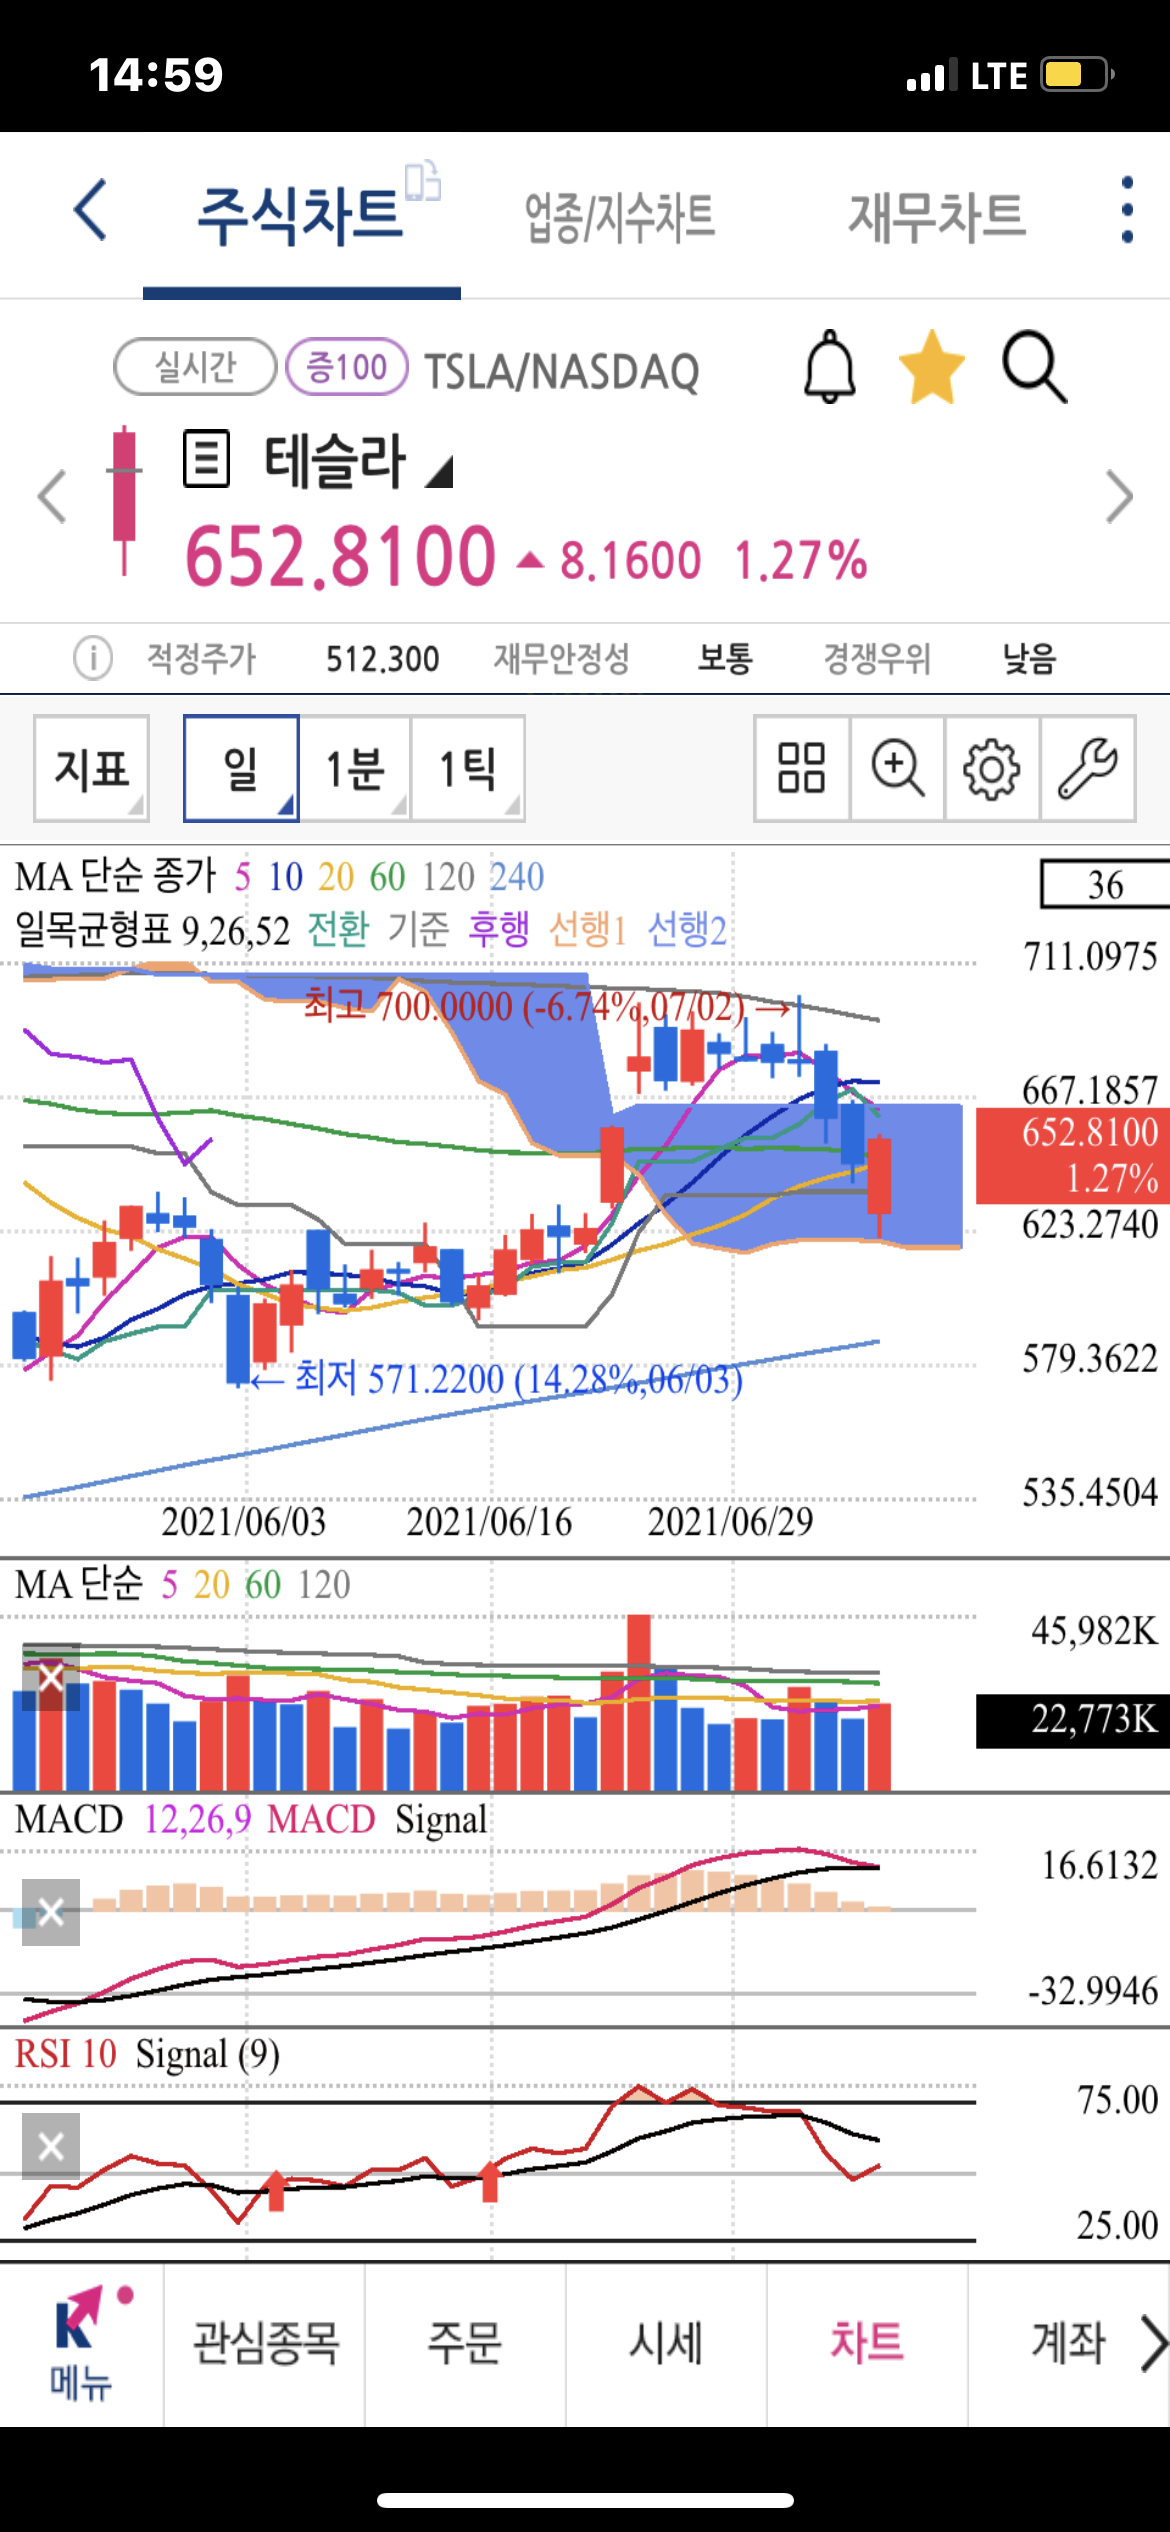Image resolution: width=1170 pixels, height=2532 pixels.
Task: Tap the 경쟁우위 낮음 rating
Action: [1029, 658]
